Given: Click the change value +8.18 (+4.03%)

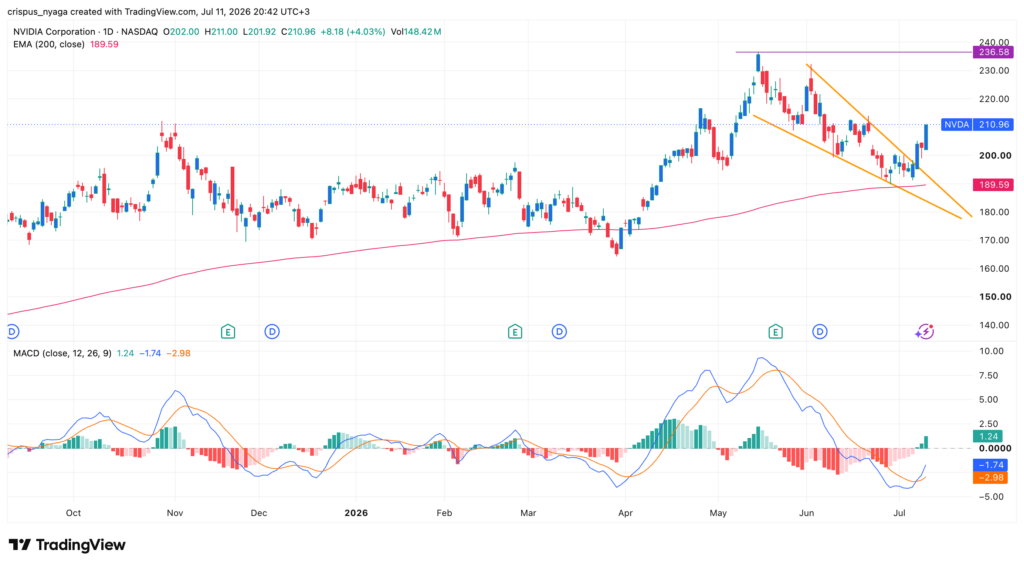Looking at the screenshot, I should click(x=353, y=31).
